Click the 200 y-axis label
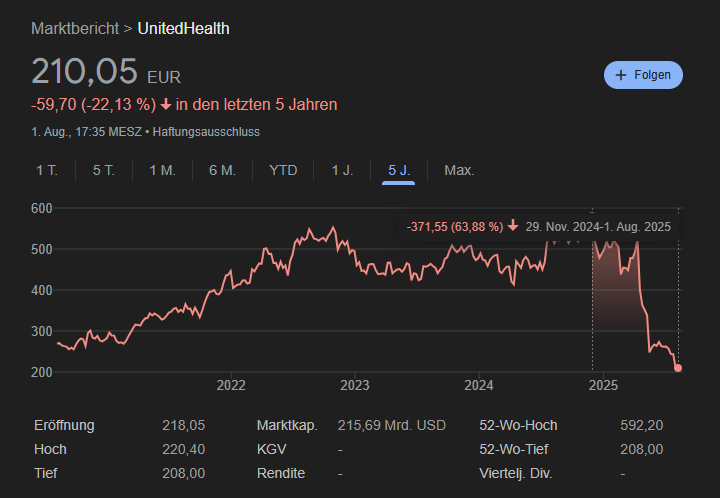The height and width of the screenshot is (498, 720). click(42, 372)
